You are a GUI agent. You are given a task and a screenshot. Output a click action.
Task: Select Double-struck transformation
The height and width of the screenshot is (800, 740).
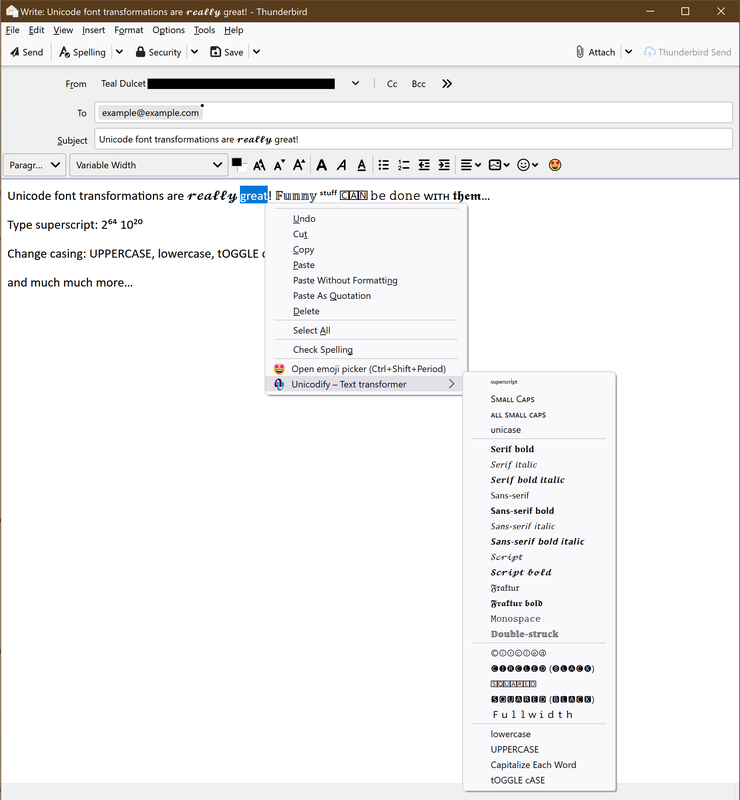click(x=539, y=634)
